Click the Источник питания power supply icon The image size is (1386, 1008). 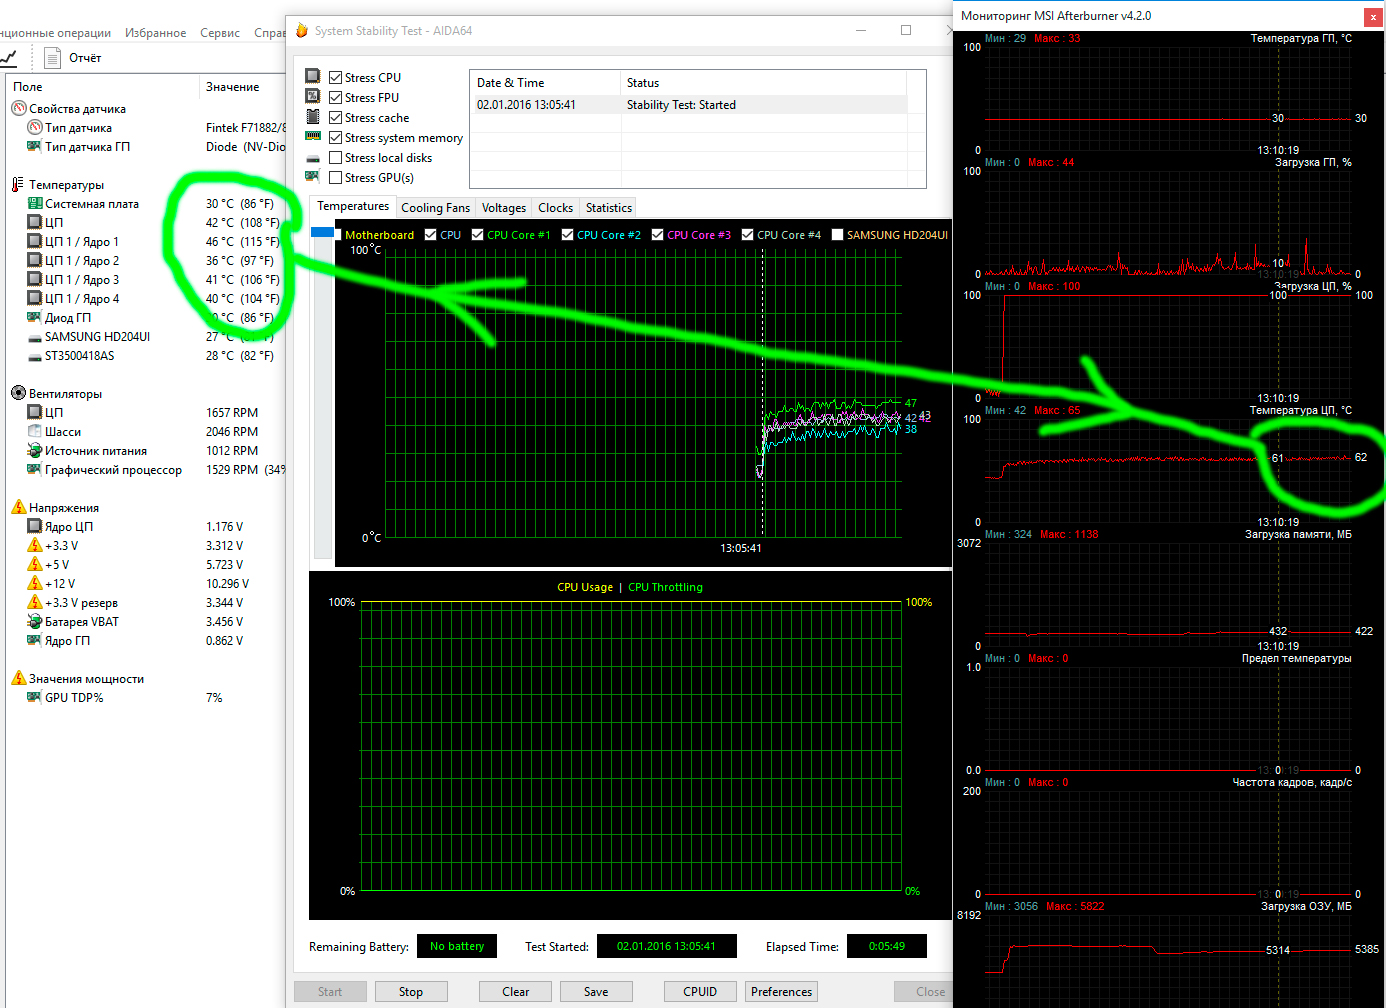(x=34, y=451)
